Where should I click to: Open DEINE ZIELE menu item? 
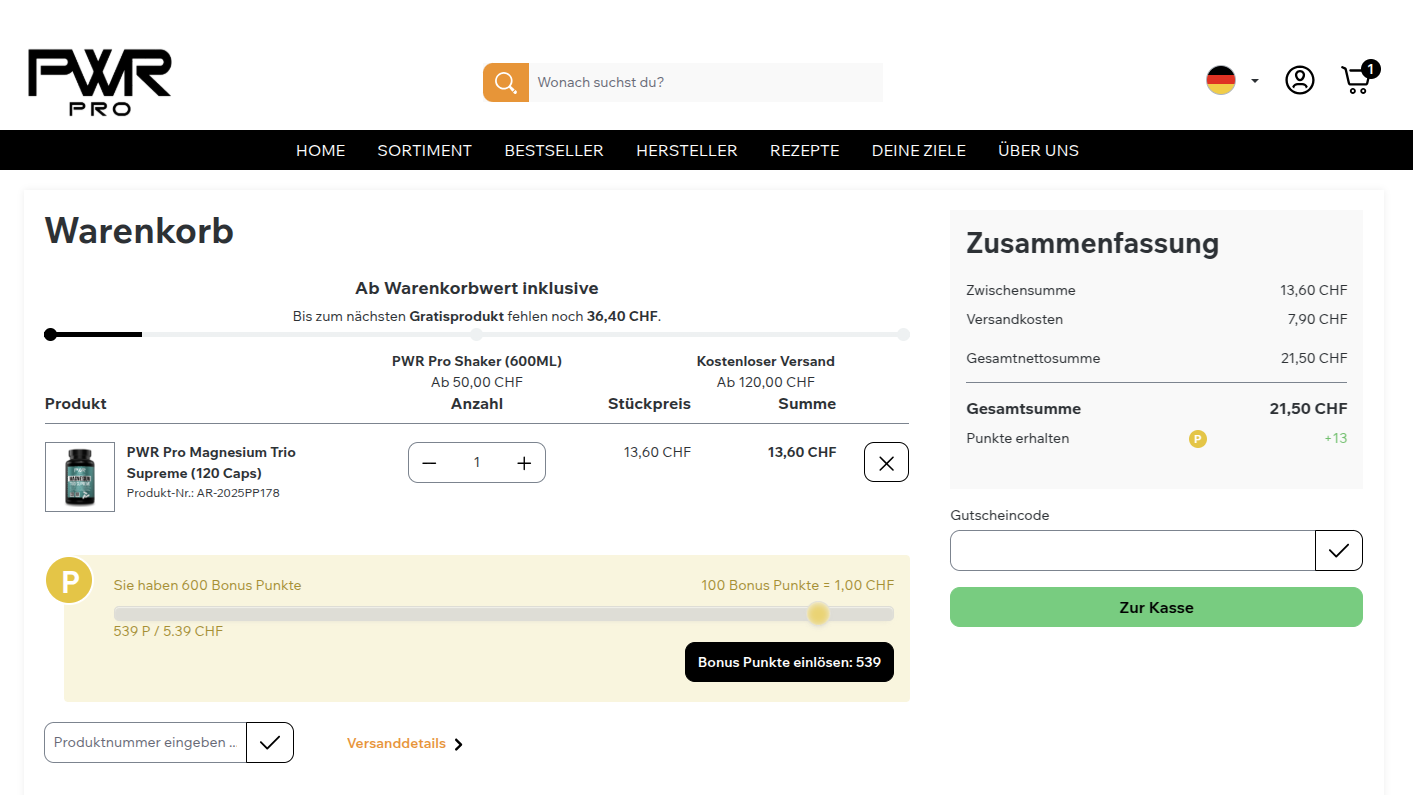point(919,150)
